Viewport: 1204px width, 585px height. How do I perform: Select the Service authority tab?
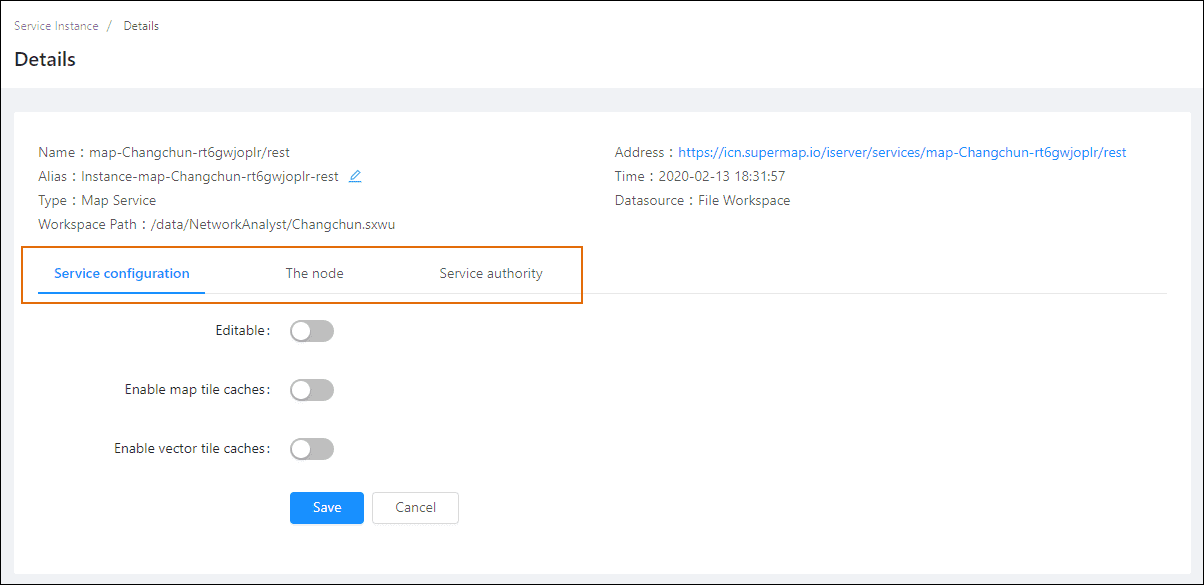pyautogui.click(x=490, y=273)
